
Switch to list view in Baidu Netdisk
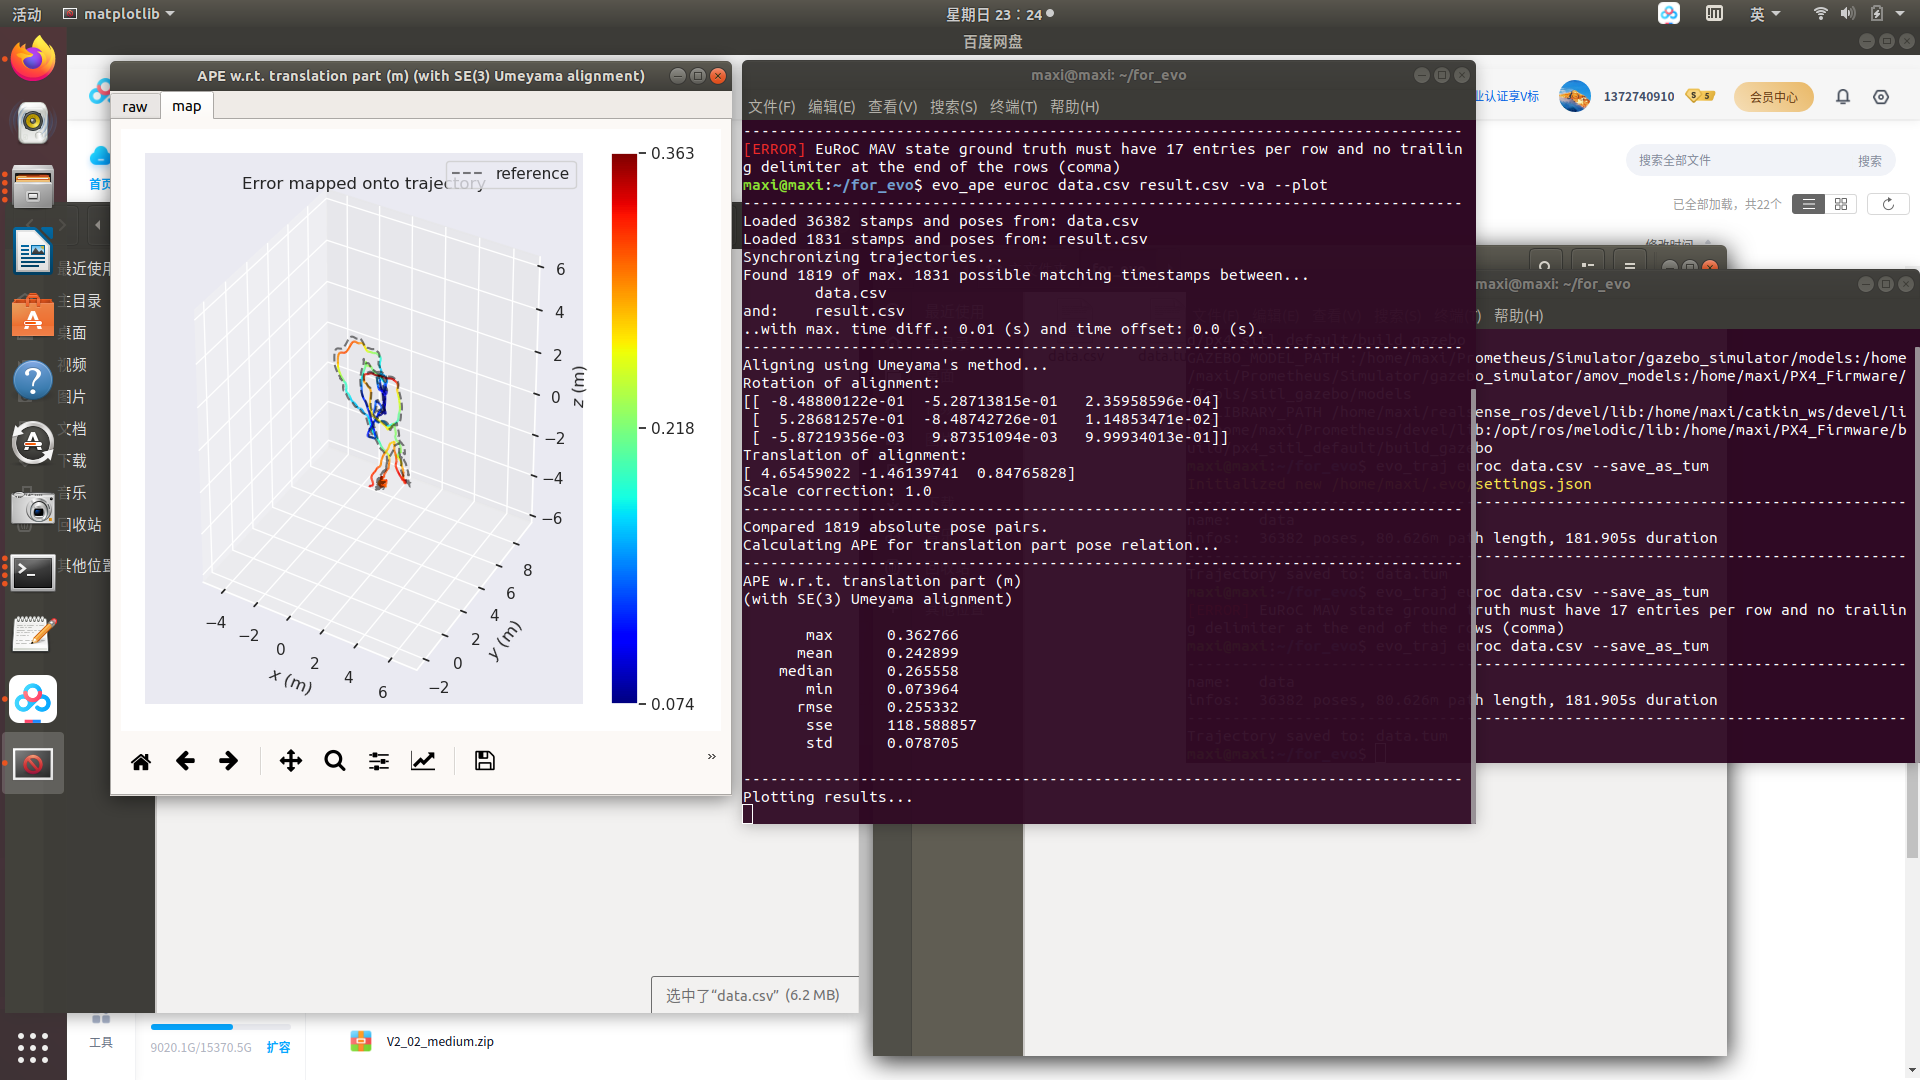(1808, 204)
